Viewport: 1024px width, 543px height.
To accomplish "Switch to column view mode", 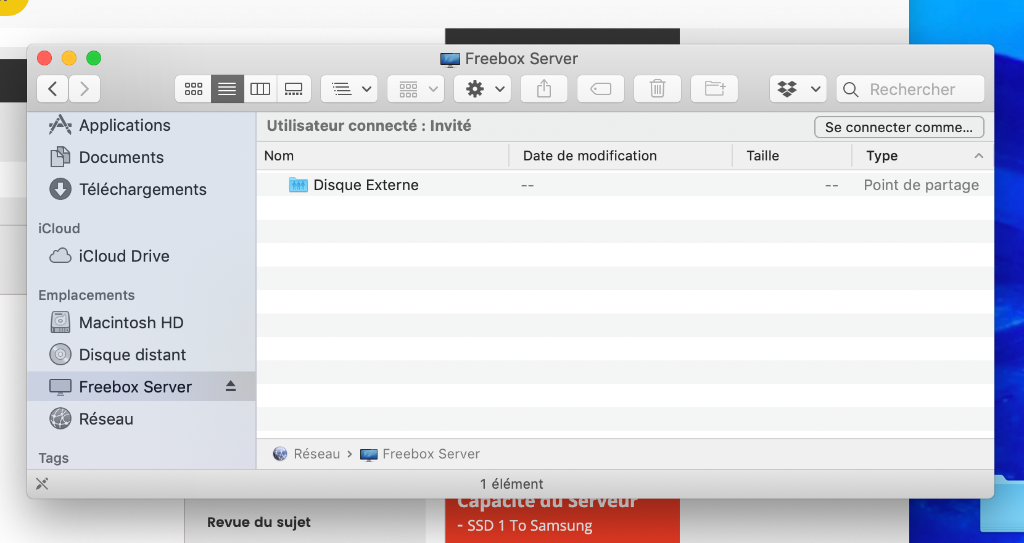I will point(260,89).
